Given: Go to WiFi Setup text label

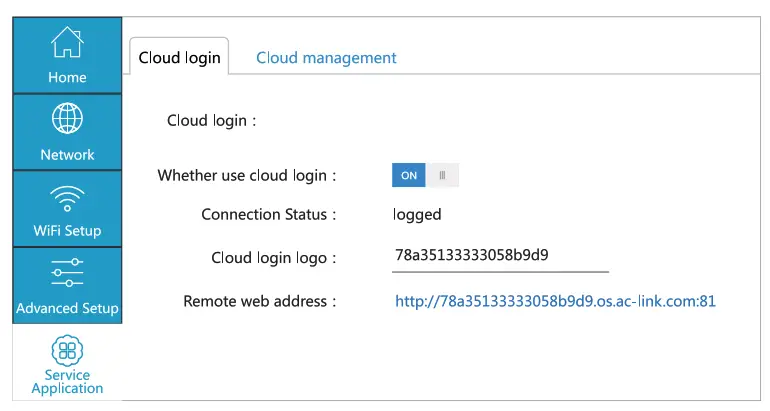Looking at the screenshot, I should point(67,231).
